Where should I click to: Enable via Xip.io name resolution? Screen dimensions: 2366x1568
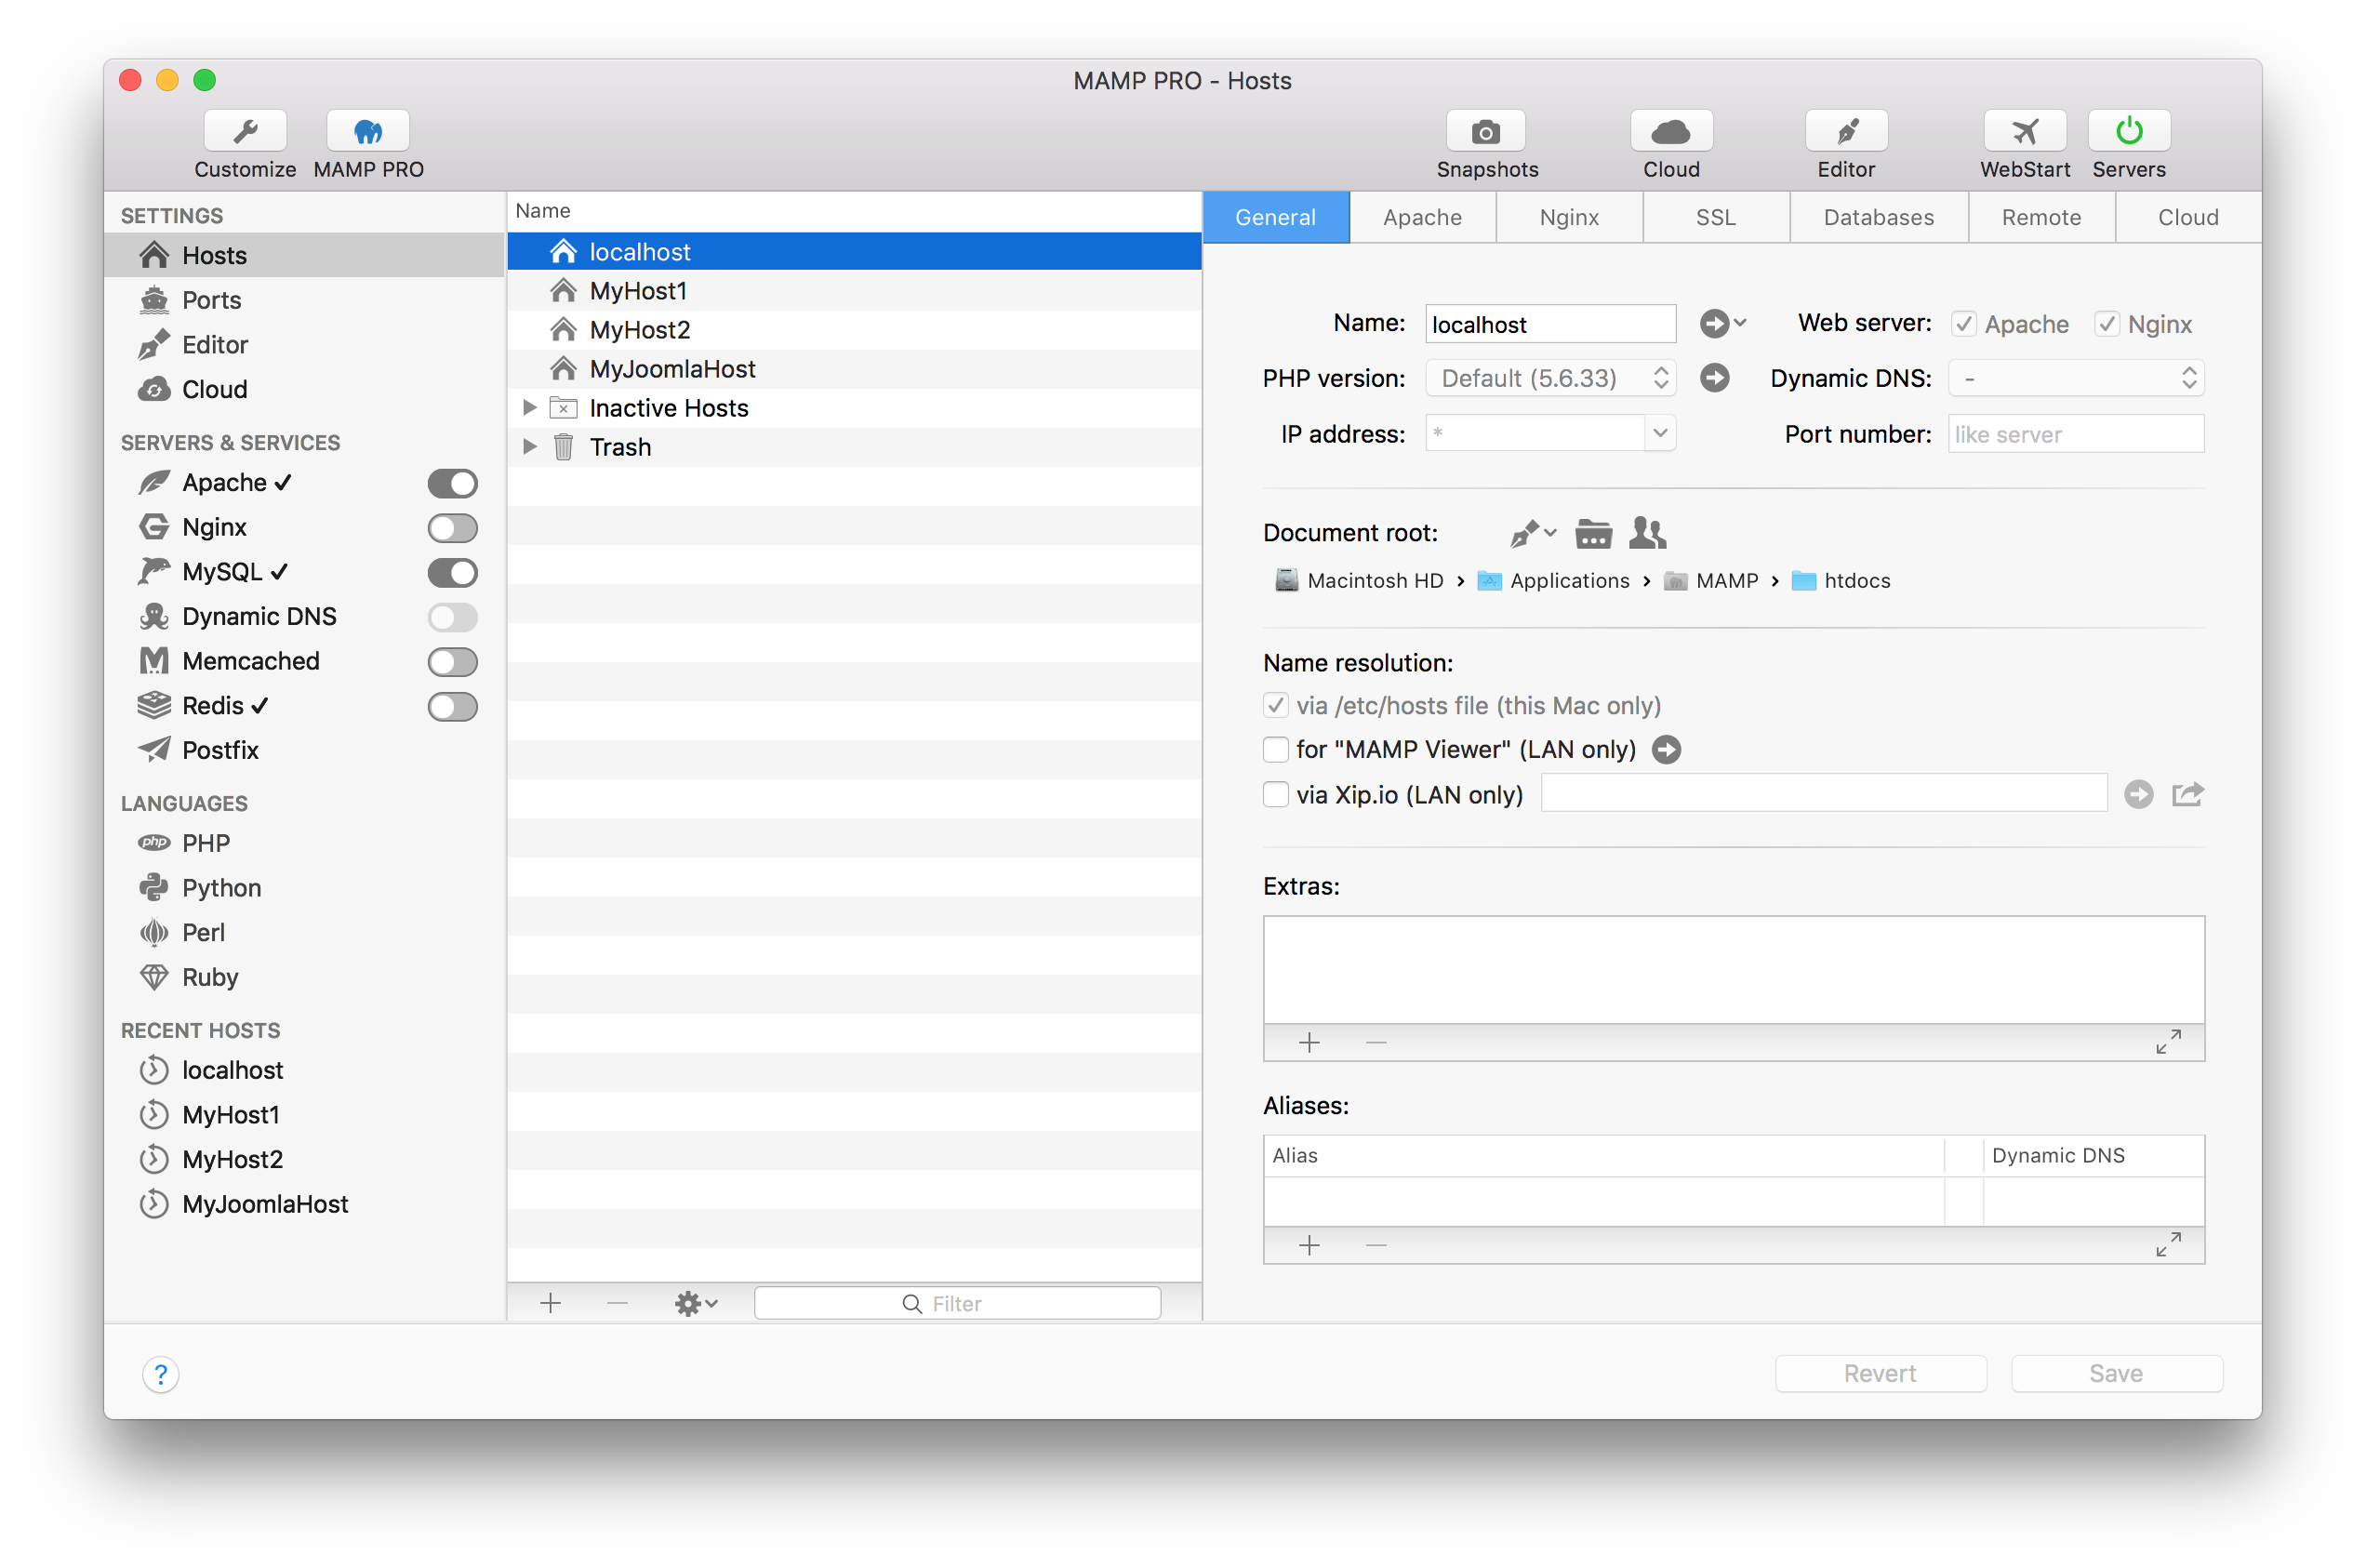point(1275,794)
